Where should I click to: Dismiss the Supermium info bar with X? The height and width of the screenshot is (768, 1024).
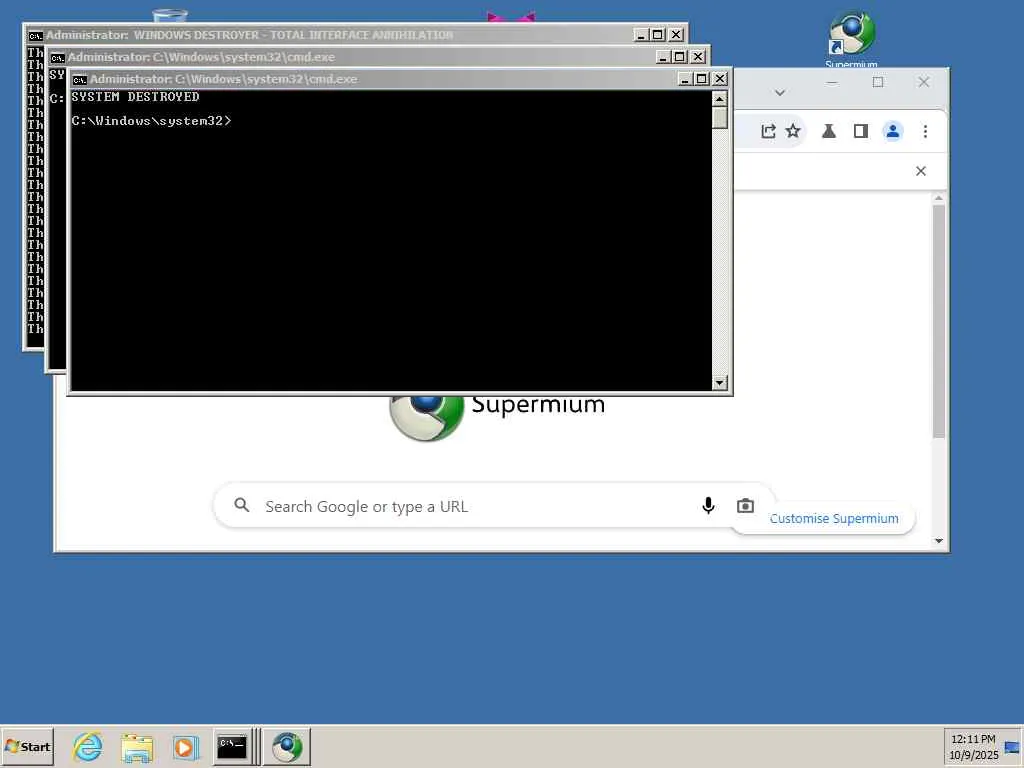coord(921,171)
